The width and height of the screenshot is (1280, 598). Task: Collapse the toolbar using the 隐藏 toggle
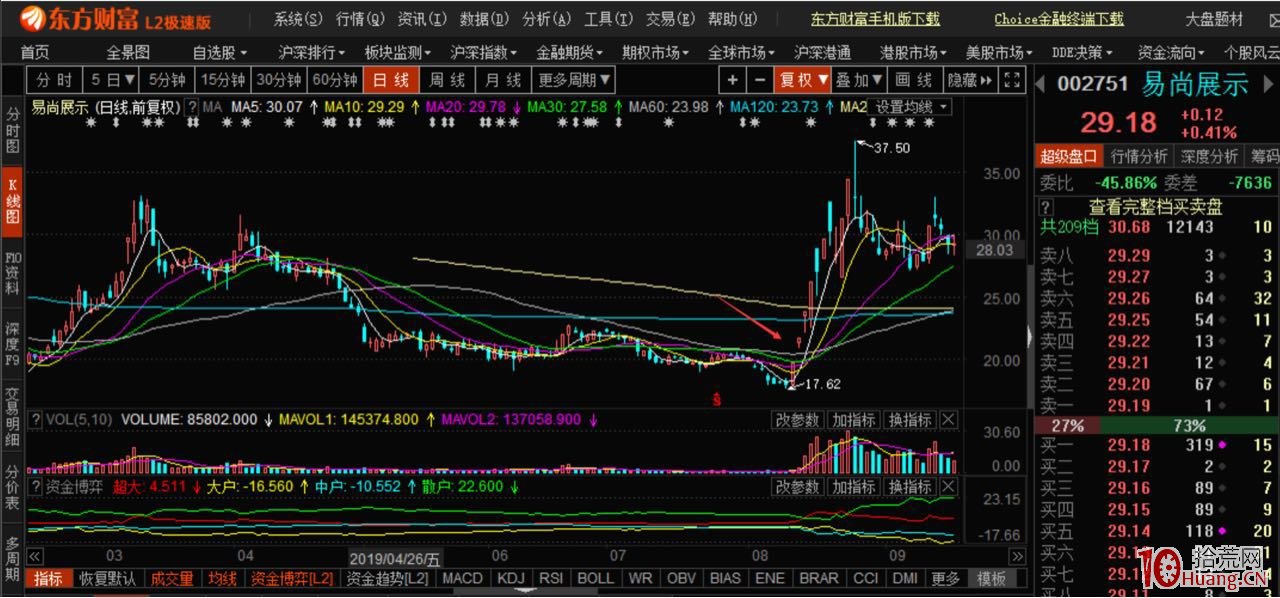[x=963, y=80]
